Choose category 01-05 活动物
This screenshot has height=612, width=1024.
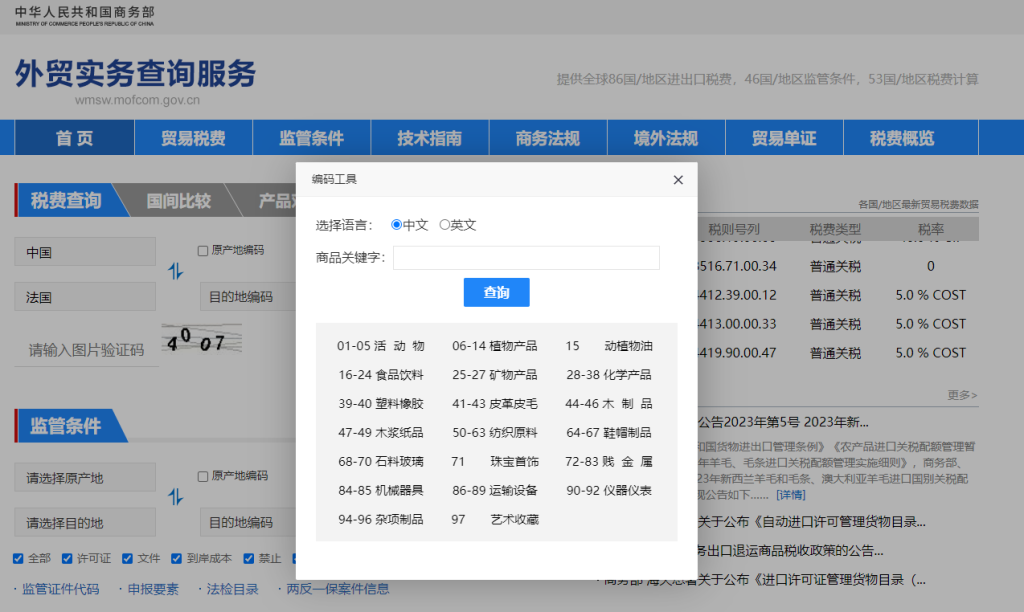(381, 346)
